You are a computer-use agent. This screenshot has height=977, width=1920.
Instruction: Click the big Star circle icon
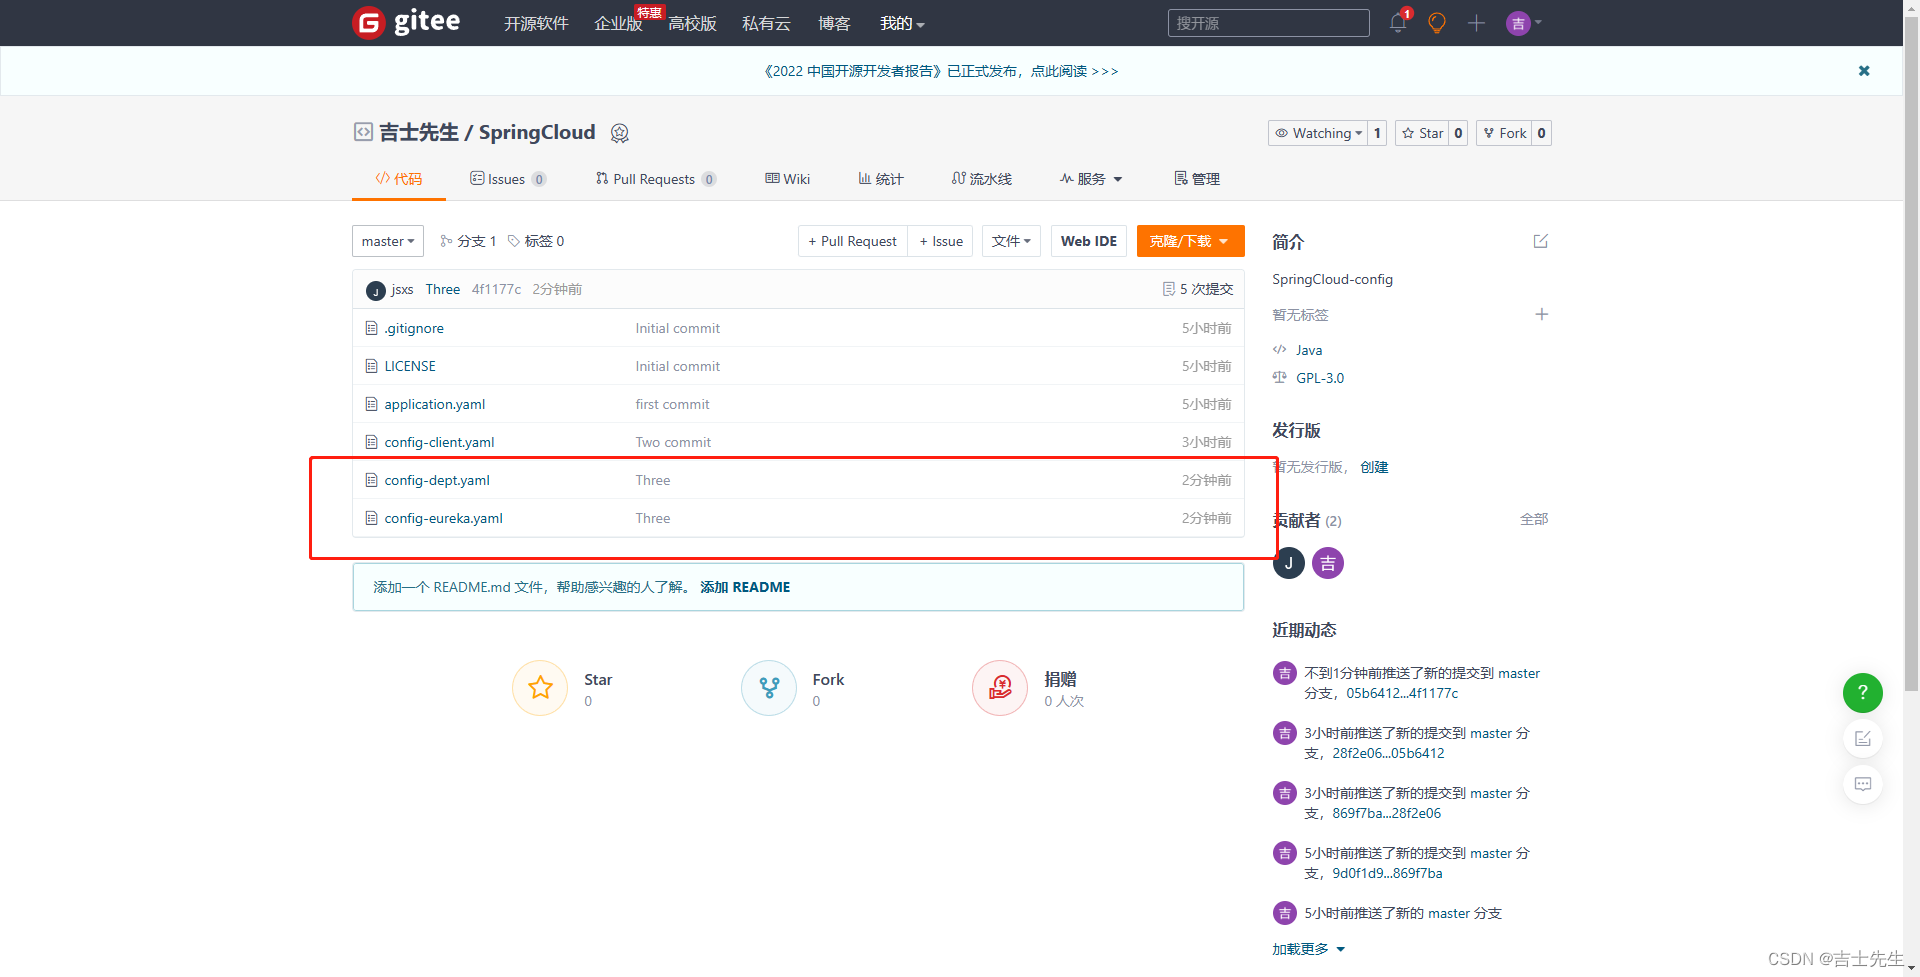click(540, 688)
